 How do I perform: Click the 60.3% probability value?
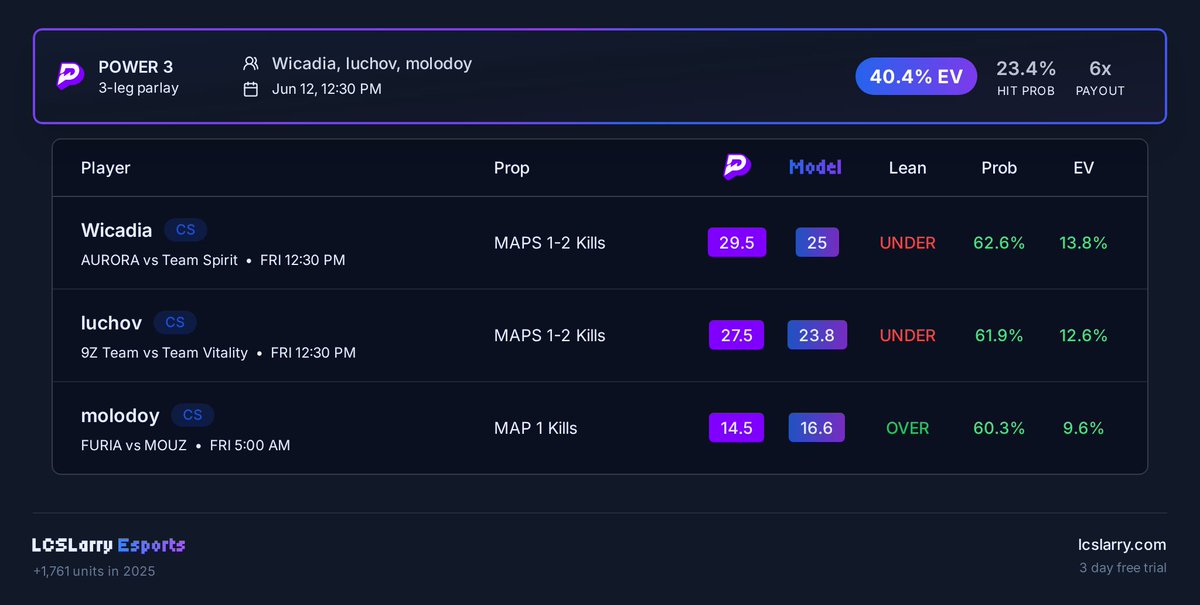[999, 428]
